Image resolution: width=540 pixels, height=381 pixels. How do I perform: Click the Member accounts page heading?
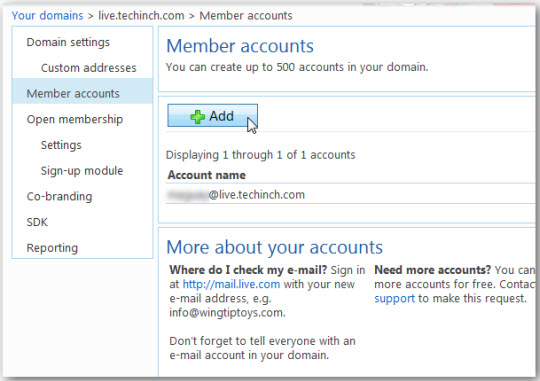tap(240, 46)
